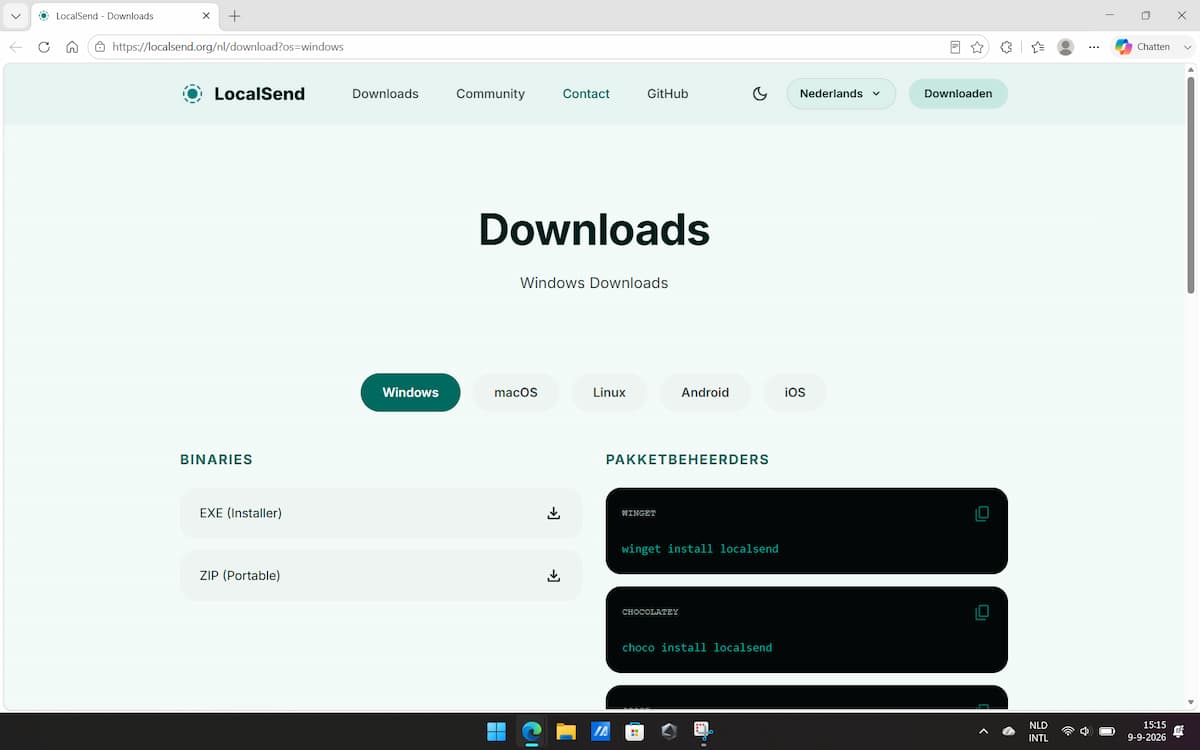Copy the choco install command

(x=982, y=612)
